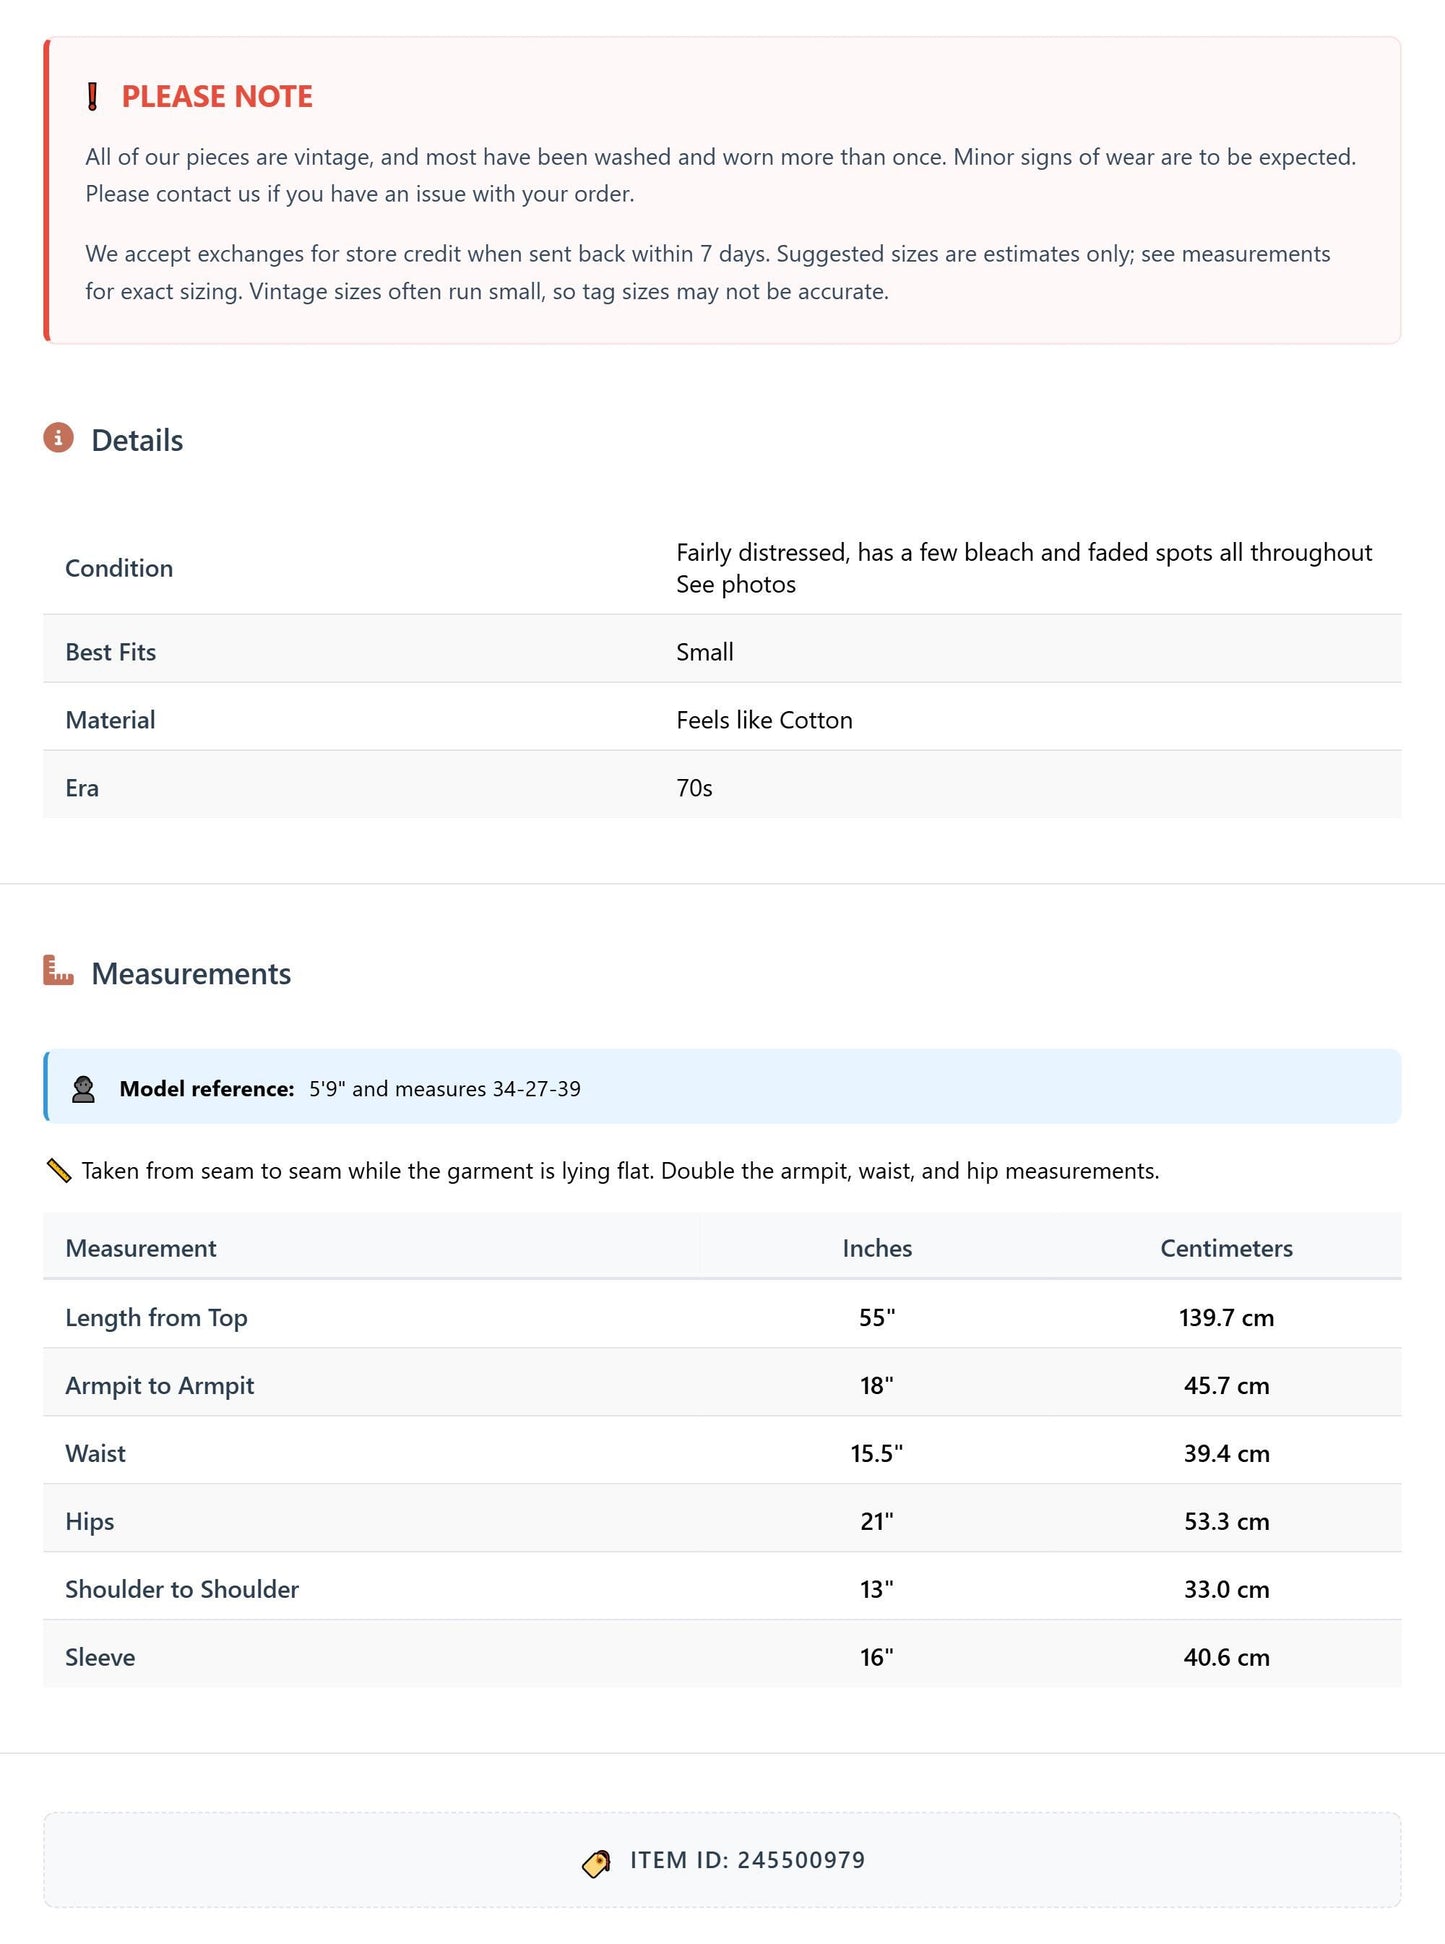Click the Armpit to Armpit row label
The height and width of the screenshot is (1944, 1445).
160,1385
